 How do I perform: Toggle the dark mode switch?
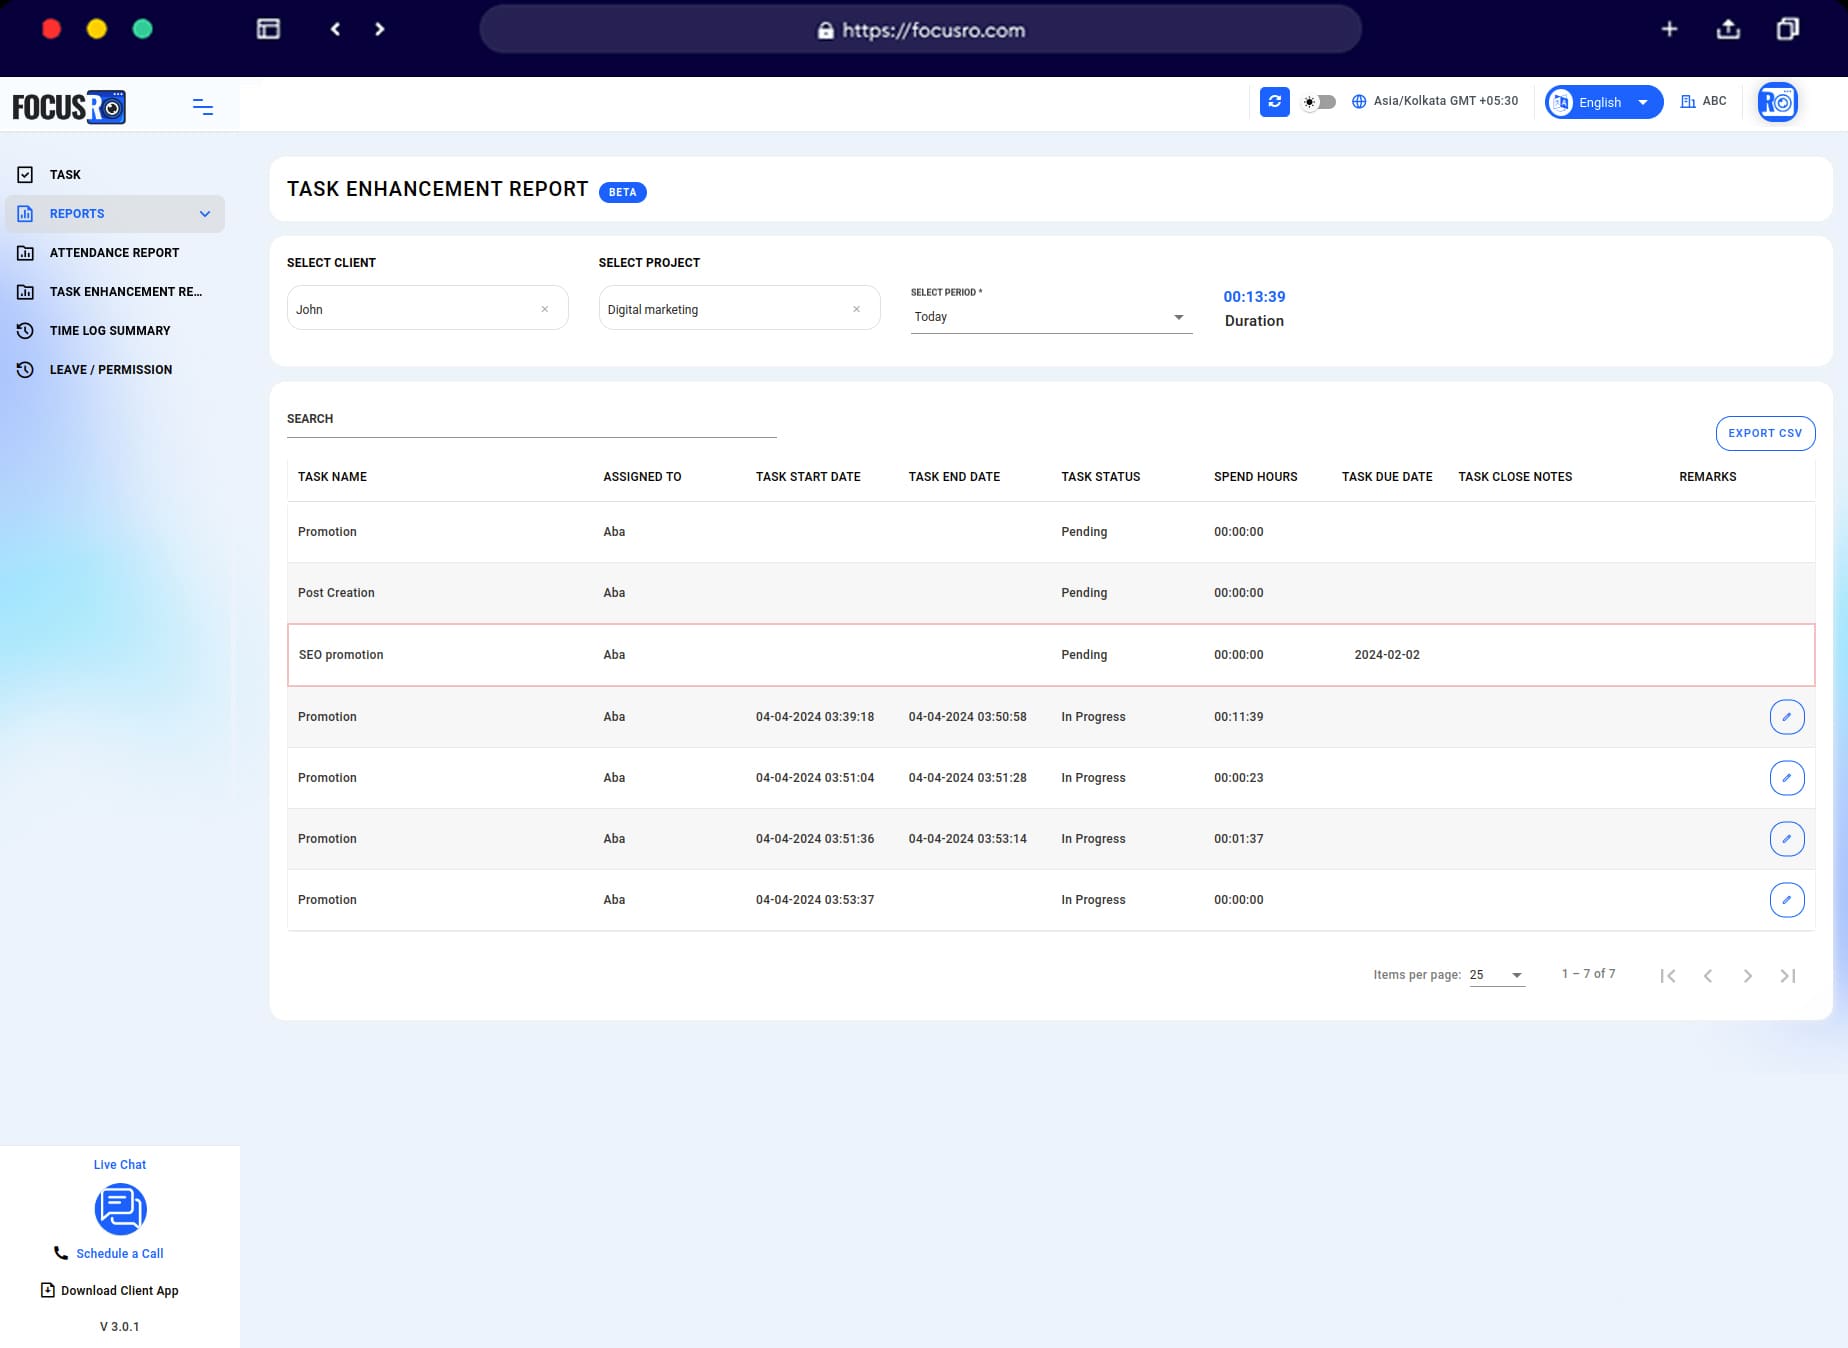[1318, 102]
